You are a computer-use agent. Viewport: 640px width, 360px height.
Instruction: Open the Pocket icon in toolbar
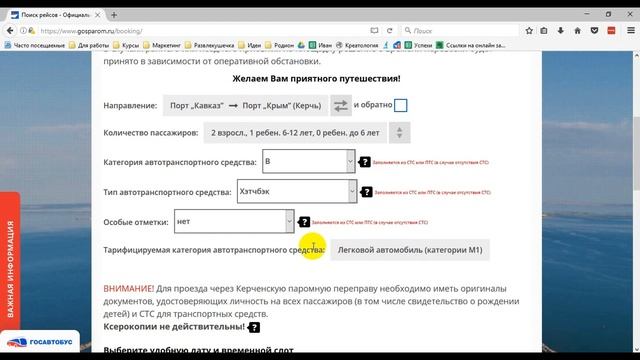594,31
